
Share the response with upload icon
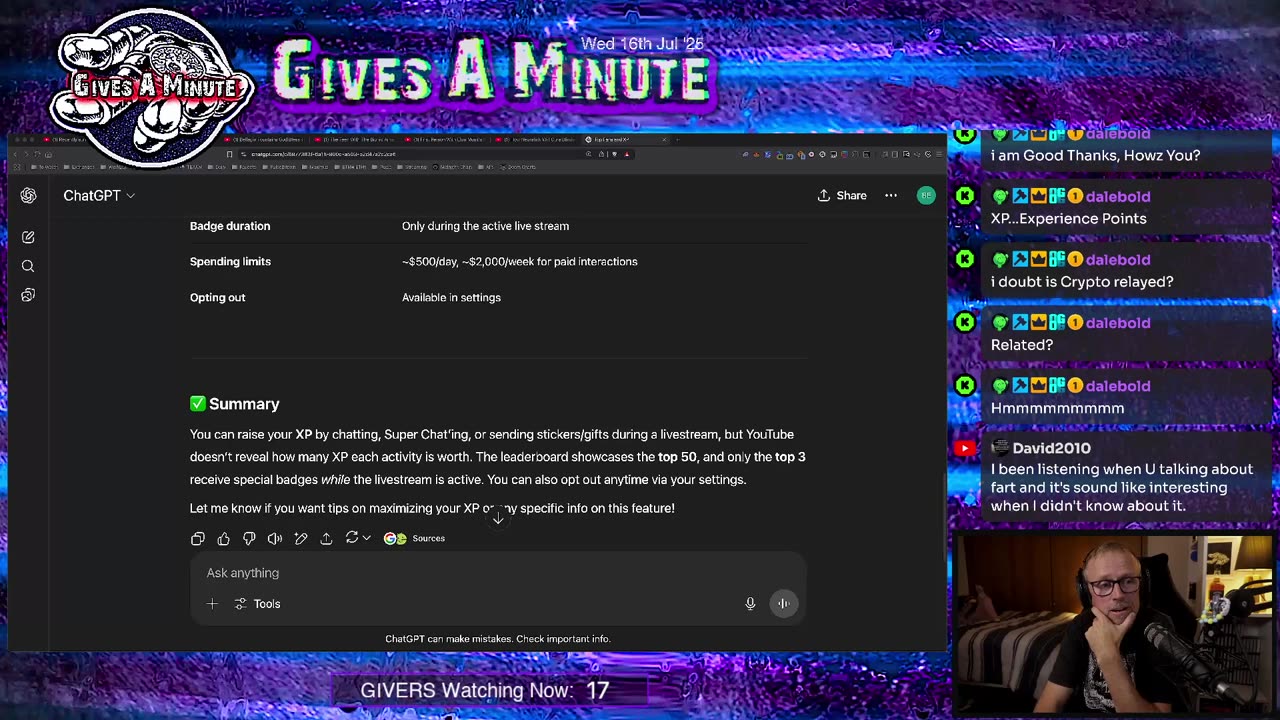click(326, 538)
